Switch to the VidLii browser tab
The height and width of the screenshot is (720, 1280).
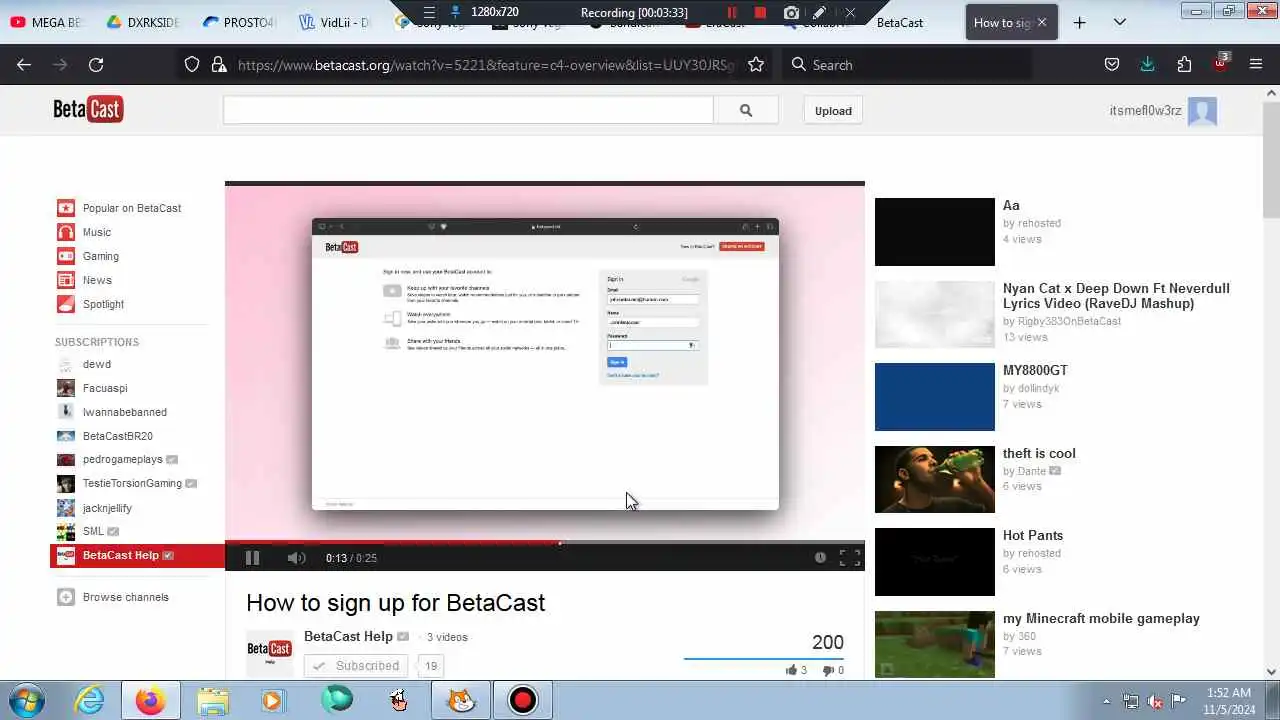click(x=334, y=22)
